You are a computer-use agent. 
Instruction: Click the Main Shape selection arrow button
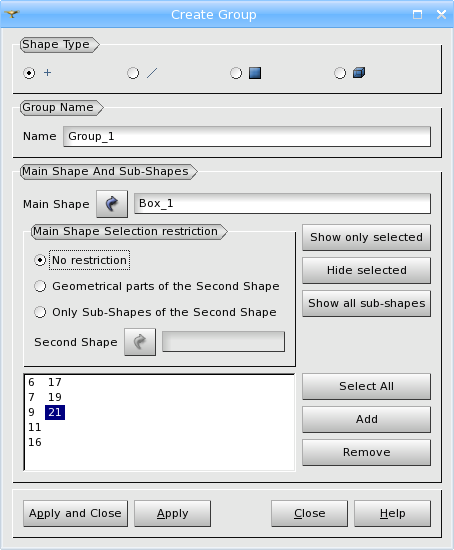coord(112,204)
